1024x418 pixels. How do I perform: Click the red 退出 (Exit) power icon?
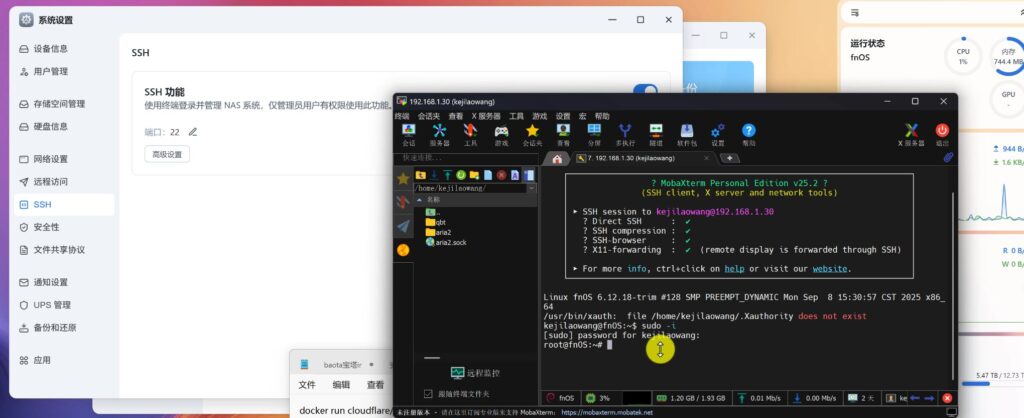pyautogui.click(x=942, y=135)
